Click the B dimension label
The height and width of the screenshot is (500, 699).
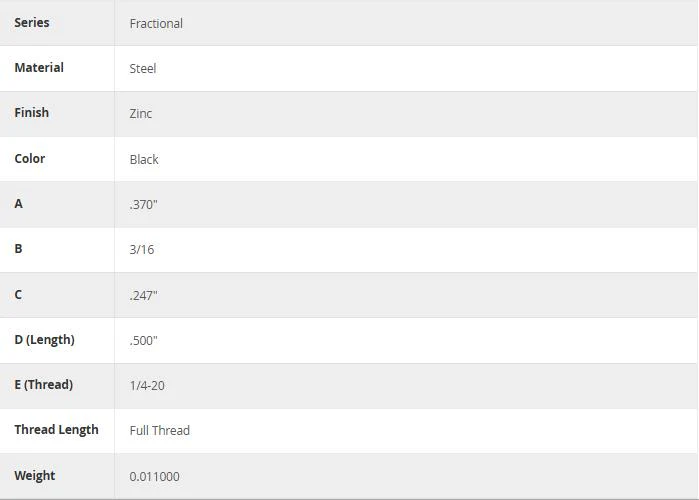[18, 249]
